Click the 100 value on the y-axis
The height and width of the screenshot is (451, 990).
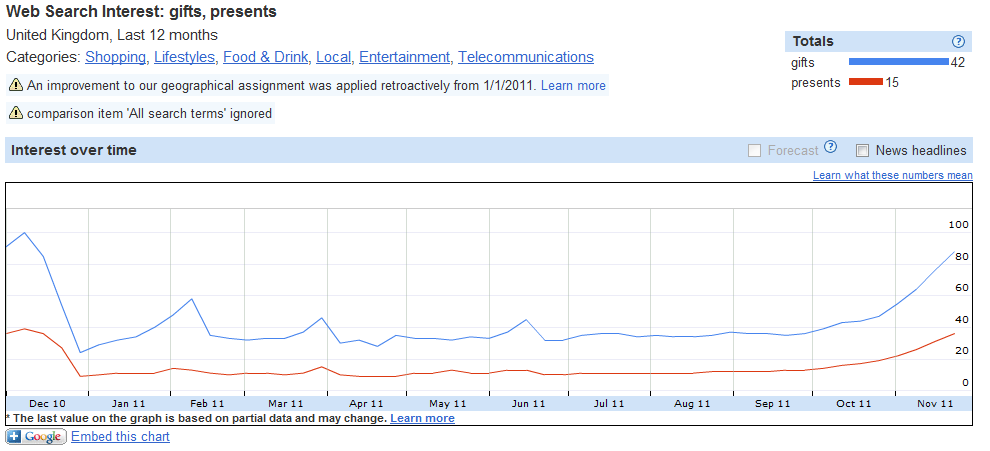tap(958, 225)
